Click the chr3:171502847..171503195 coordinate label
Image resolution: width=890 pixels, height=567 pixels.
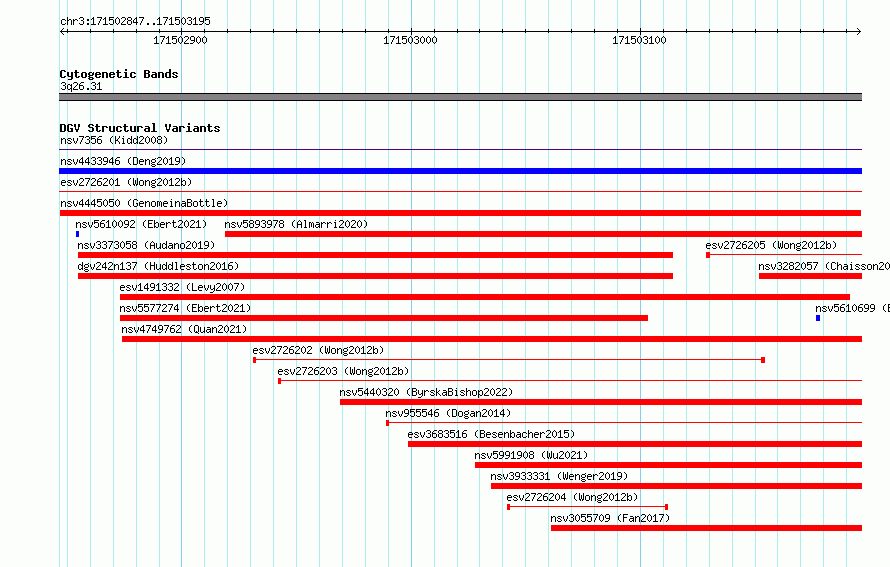tap(135, 21)
